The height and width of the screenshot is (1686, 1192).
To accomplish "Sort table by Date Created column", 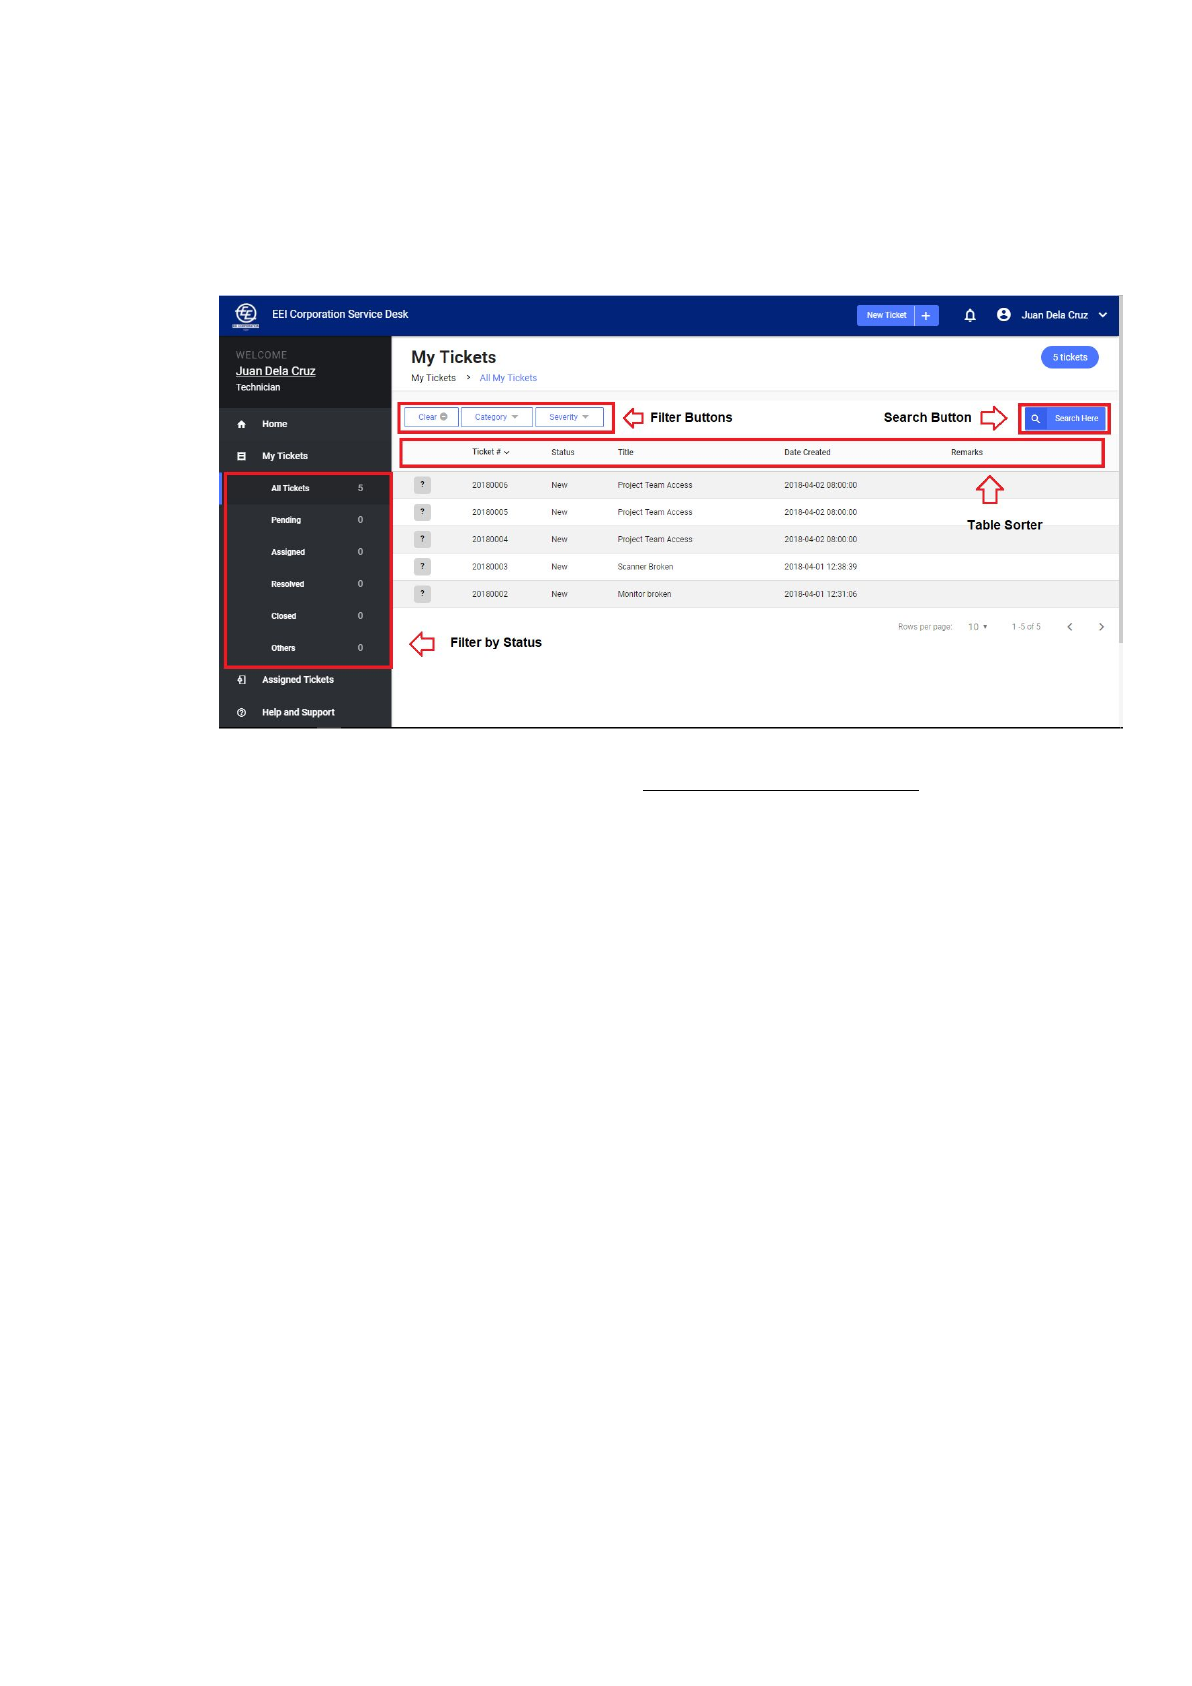I will click(807, 452).
